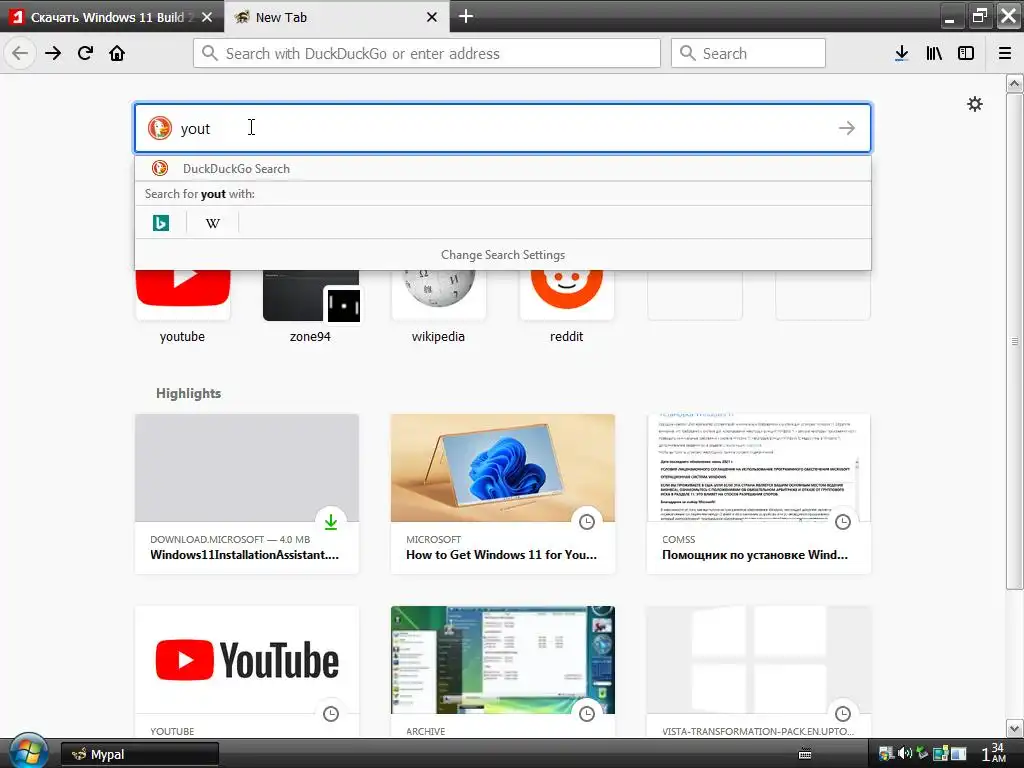Screen dimensions: 1024x768
Task: Open the wikipedia top site tile
Action: [439, 307]
